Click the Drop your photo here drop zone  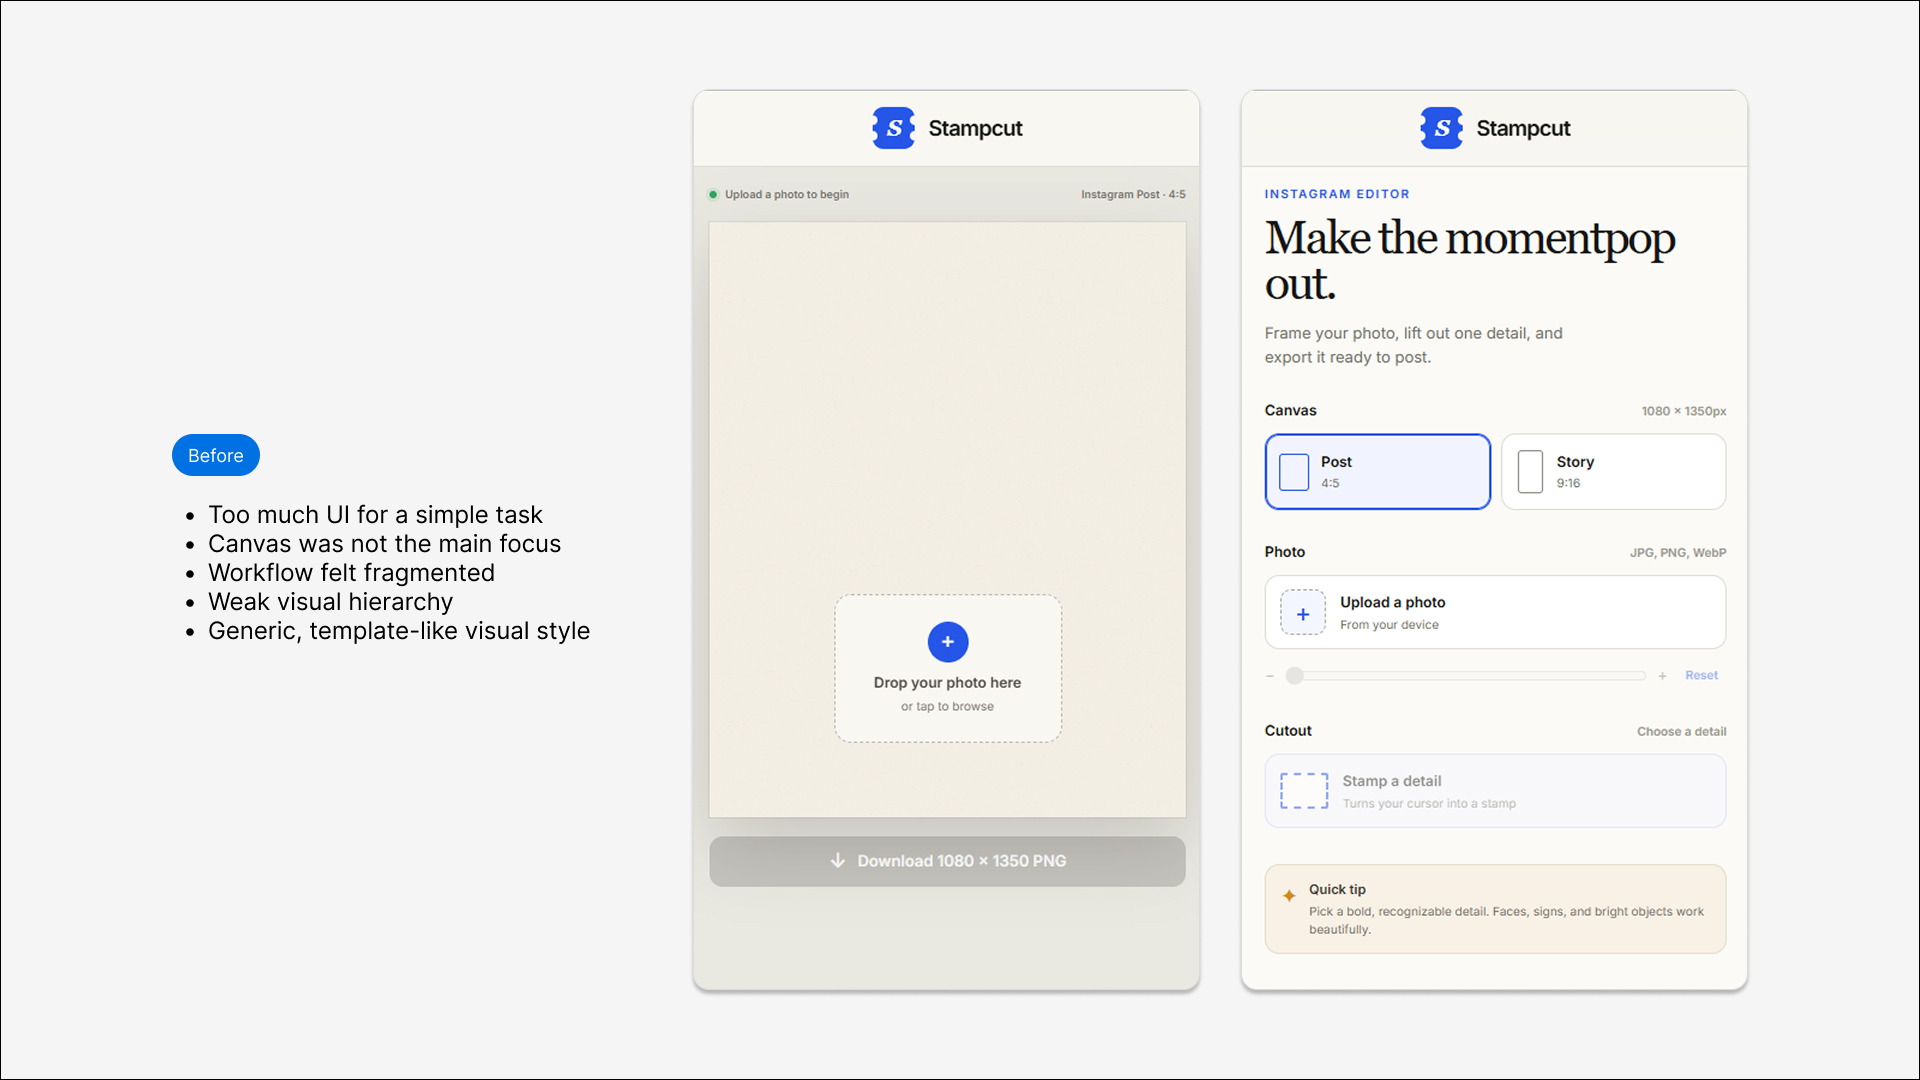(x=948, y=669)
